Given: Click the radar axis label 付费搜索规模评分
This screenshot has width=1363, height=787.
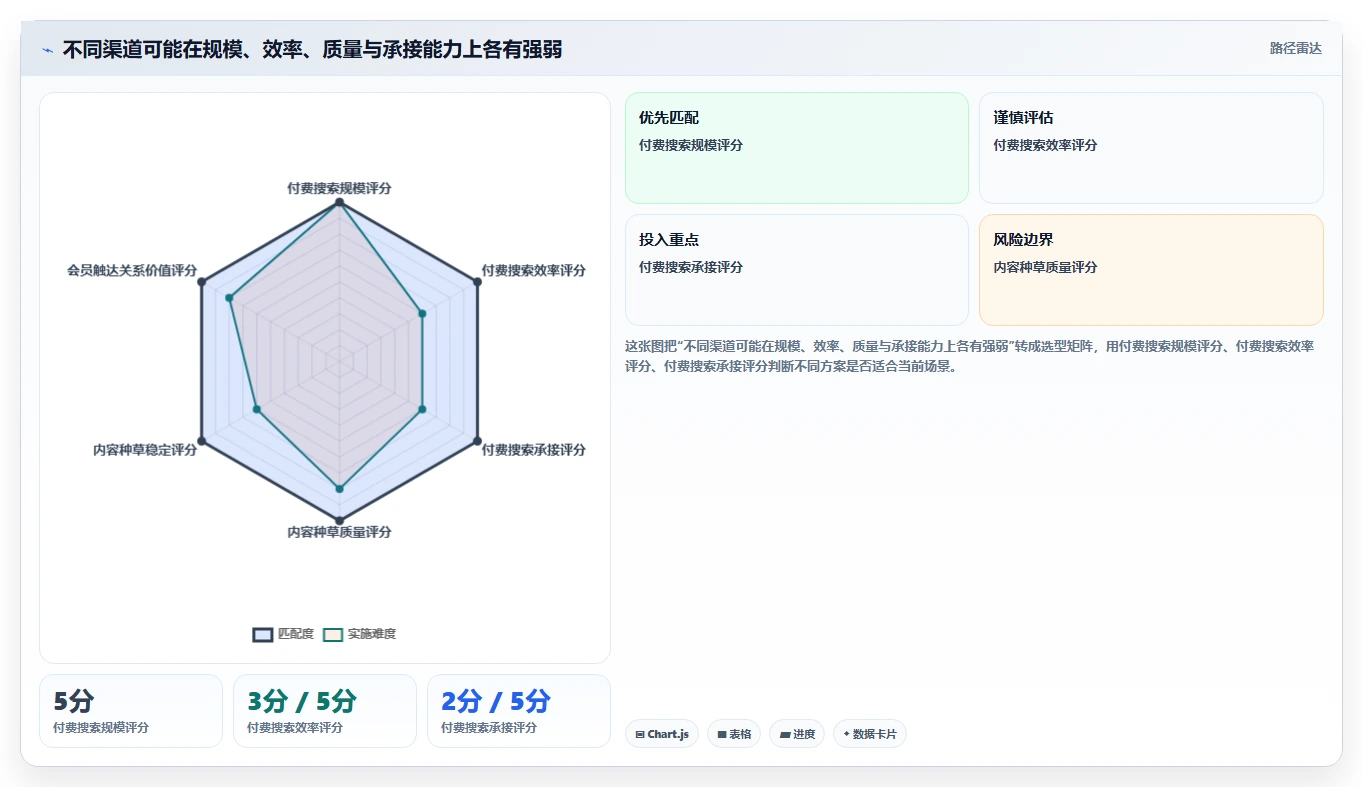Looking at the screenshot, I should click(339, 188).
